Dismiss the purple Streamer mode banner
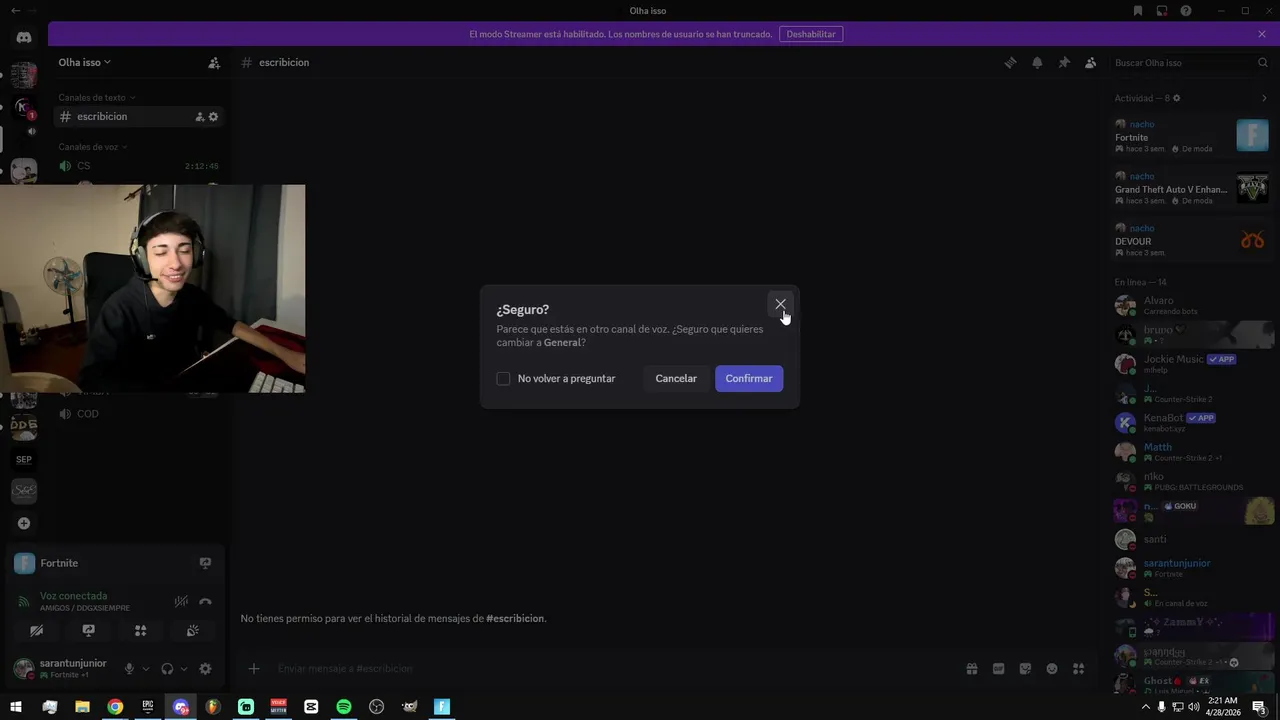 [x=1262, y=34]
